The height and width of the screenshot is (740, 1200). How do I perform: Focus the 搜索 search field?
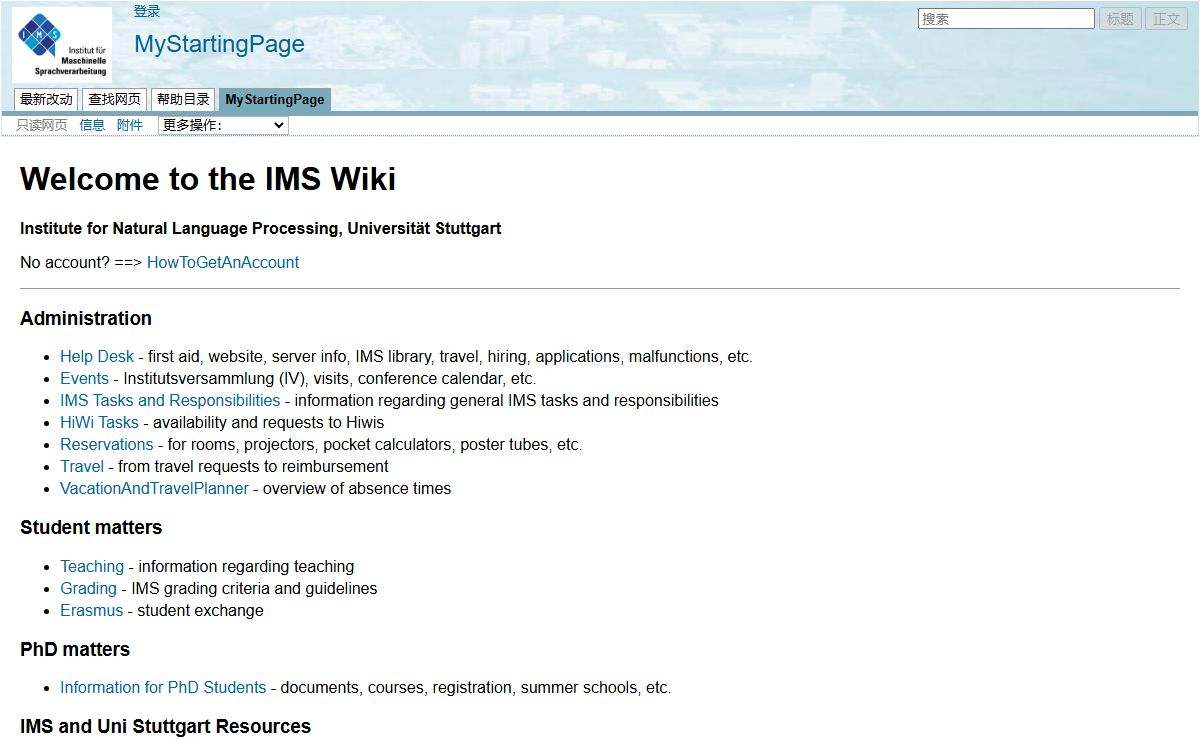pos(1006,19)
